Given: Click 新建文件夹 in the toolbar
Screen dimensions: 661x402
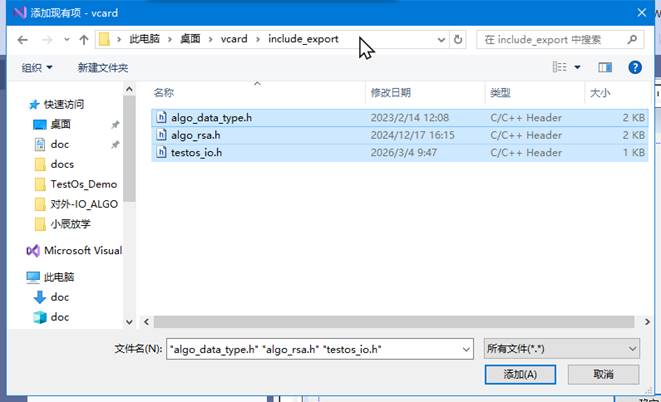Looking at the screenshot, I should tap(103, 68).
